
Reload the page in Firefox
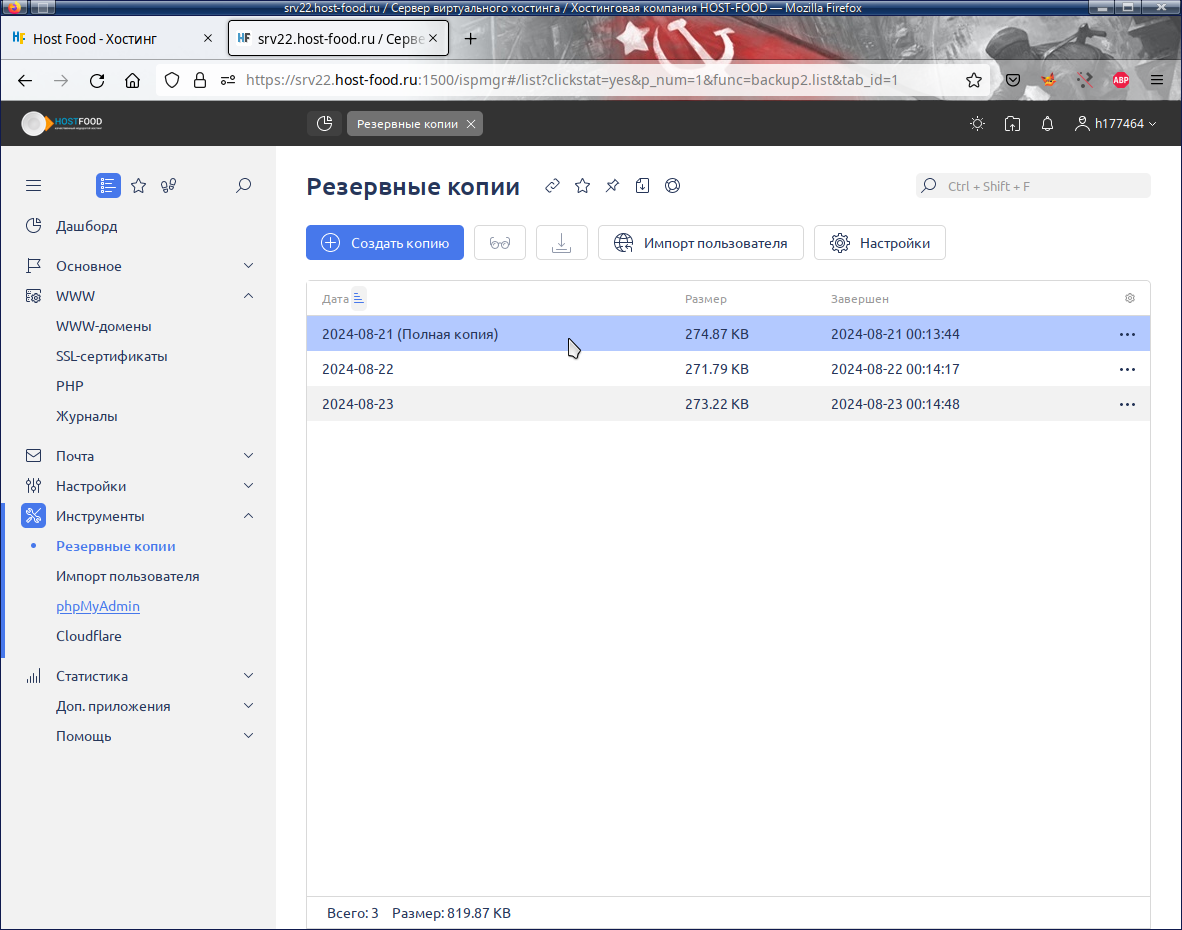click(97, 81)
